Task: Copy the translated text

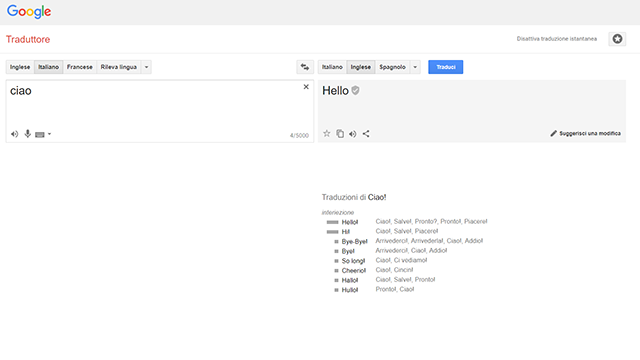Action: coord(340,133)
